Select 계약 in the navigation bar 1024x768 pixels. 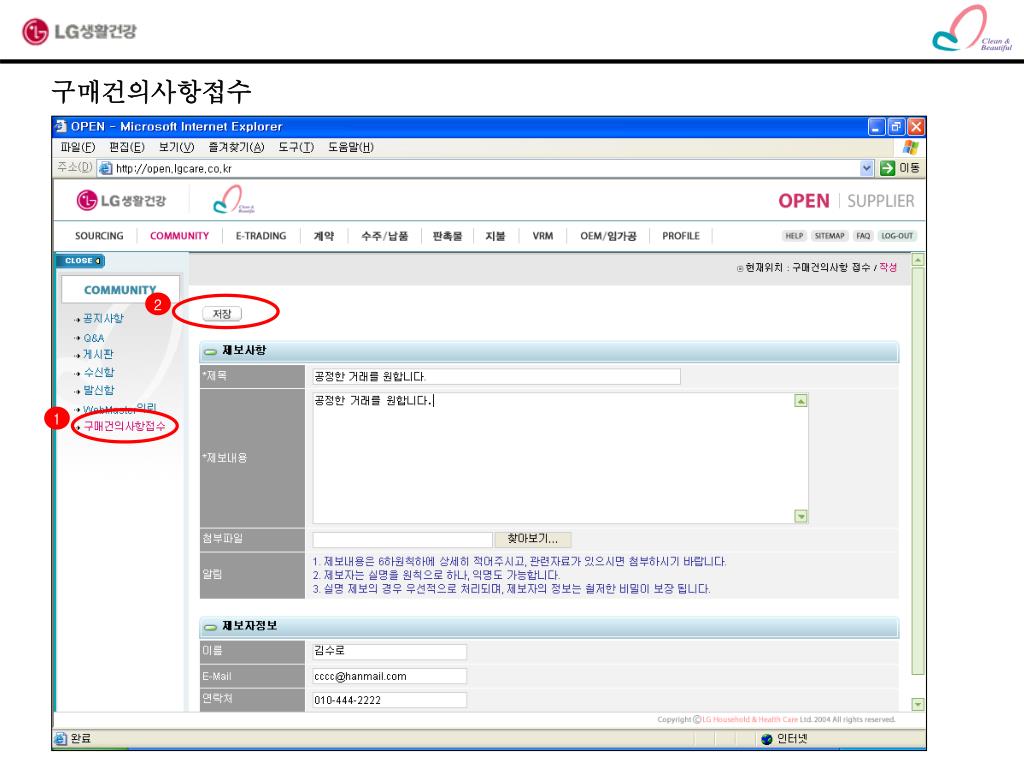323,236
